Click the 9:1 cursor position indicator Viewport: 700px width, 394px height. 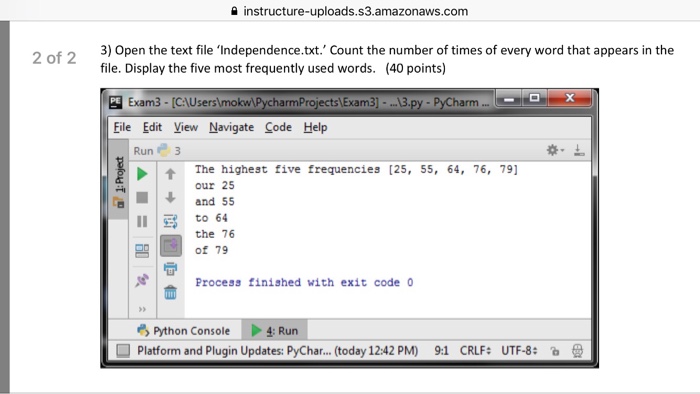(442, 351)
